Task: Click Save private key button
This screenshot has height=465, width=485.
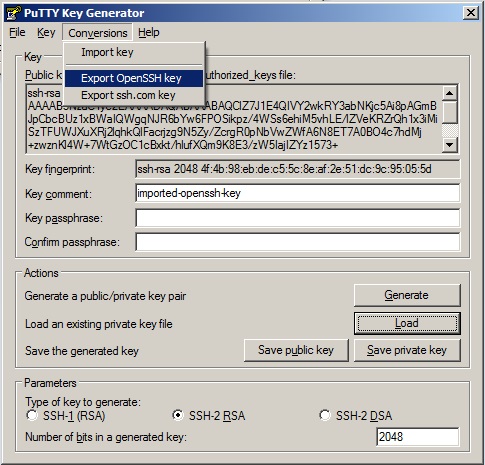Action: click(x=407, y=350)
